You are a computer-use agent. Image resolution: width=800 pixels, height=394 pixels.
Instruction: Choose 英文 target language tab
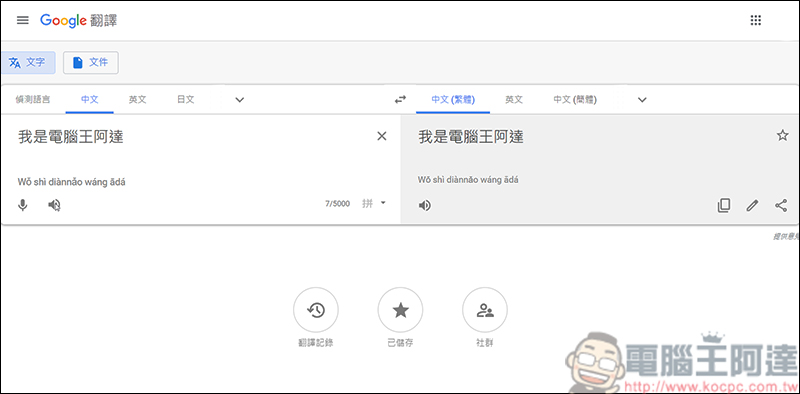[x=514, y=100]
